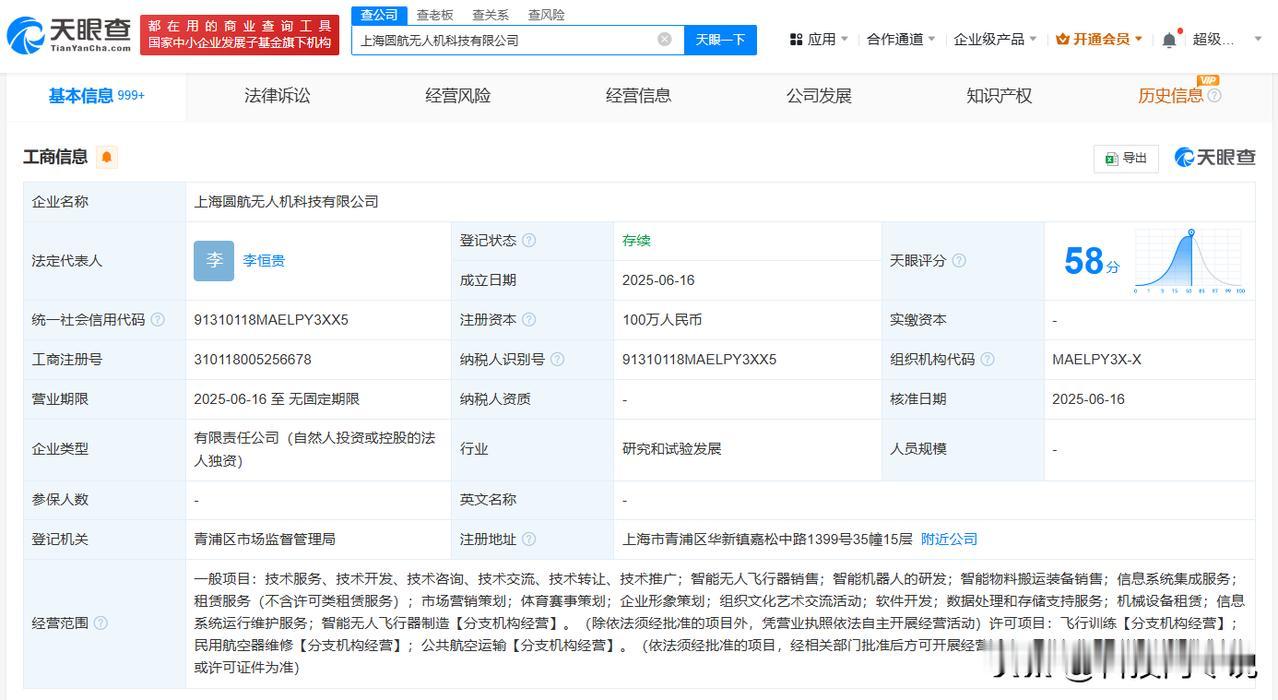Click the help icon next to 登记状态
The width and height of the screenshot is (1278, 700).
click(x=529, y=240)
